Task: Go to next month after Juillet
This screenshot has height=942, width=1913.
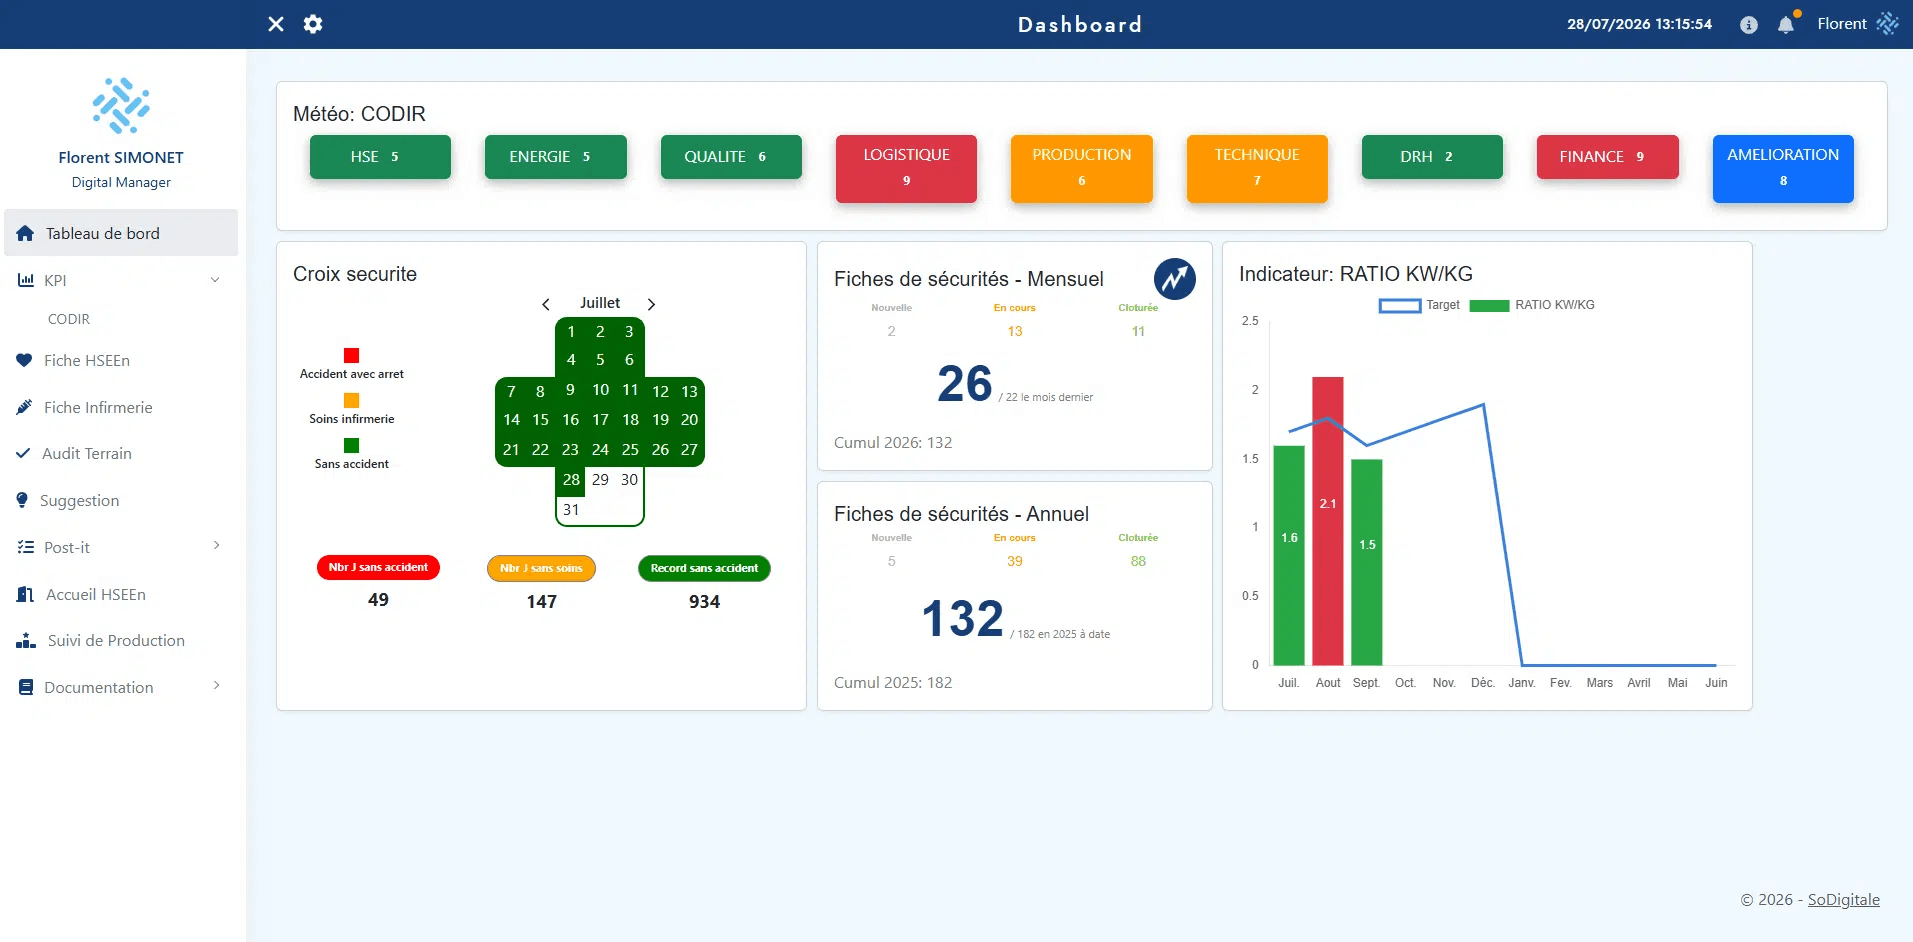Action: pyautogui.click(x=651, y=304)
